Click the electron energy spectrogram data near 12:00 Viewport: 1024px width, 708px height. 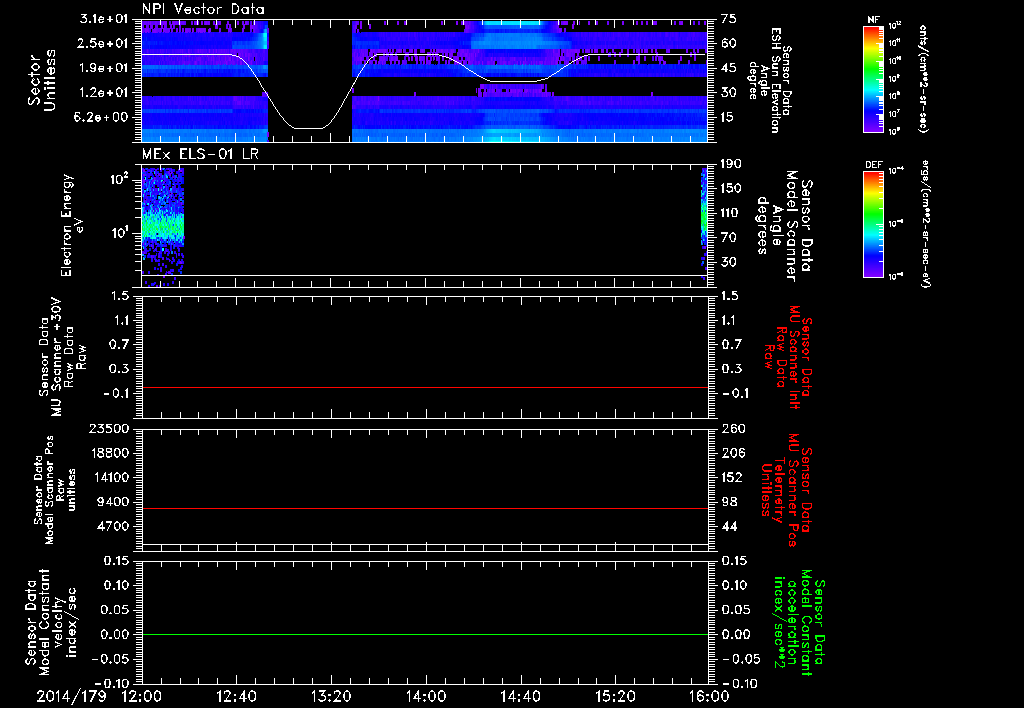[163, 225]
